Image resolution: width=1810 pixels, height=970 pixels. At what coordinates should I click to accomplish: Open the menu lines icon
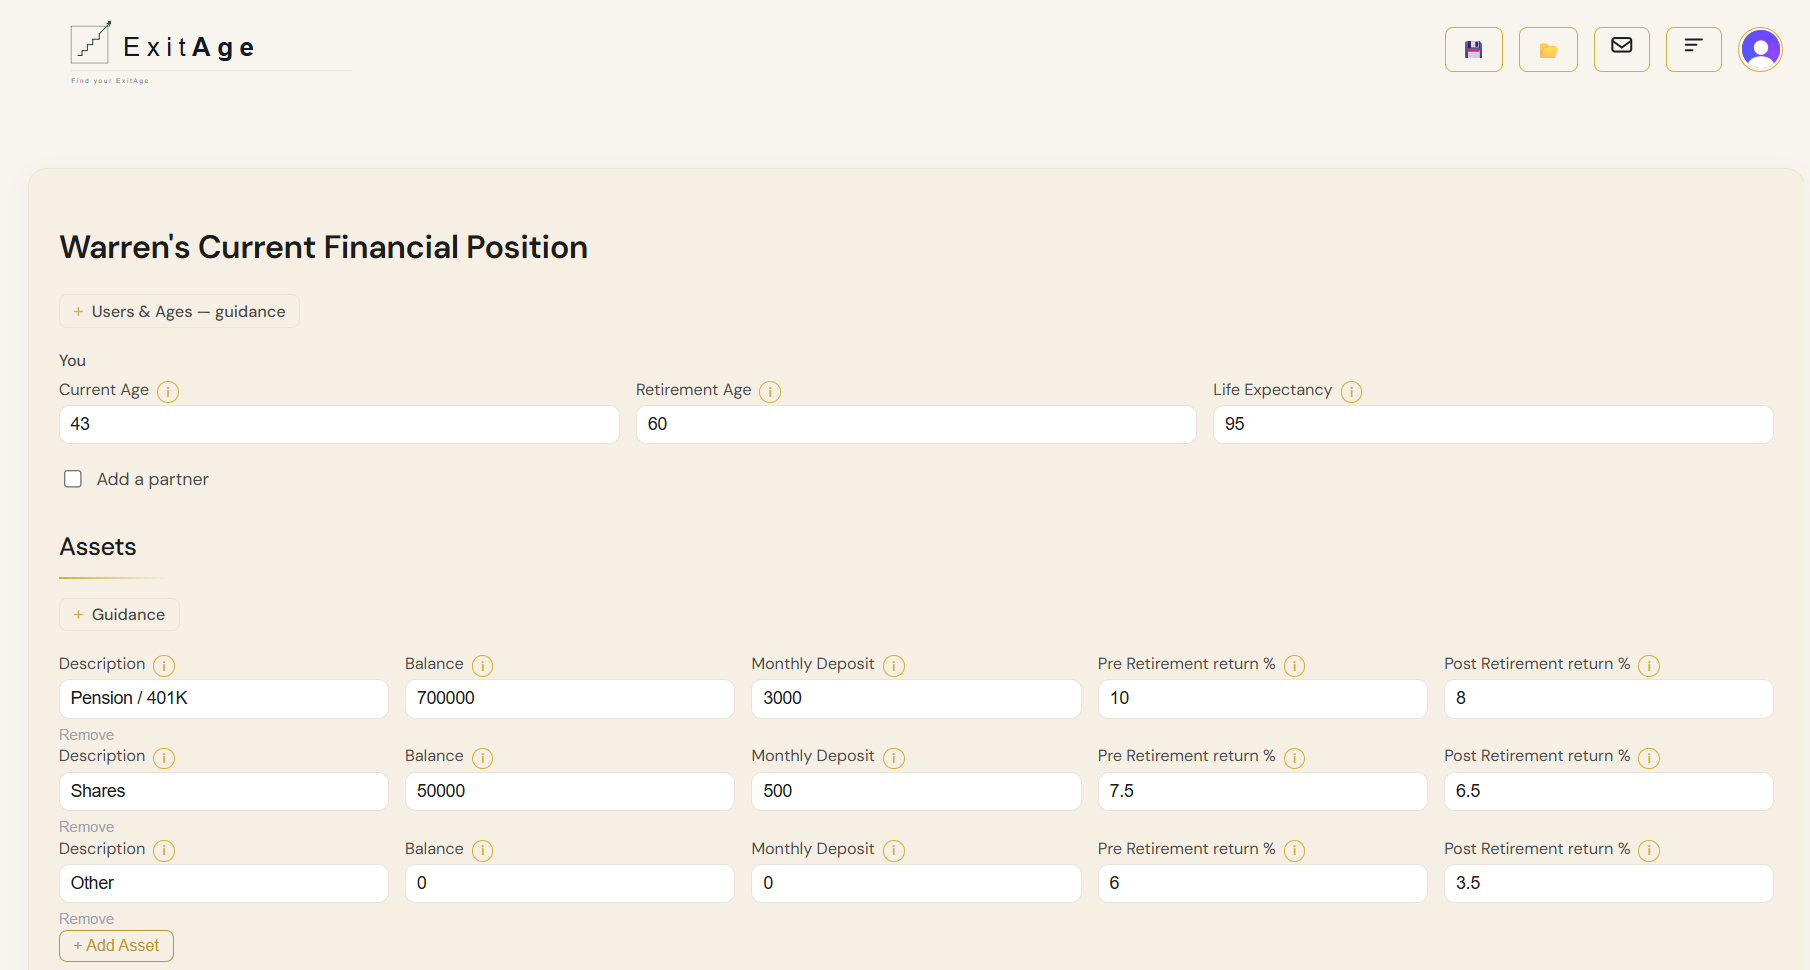(x=1693, y=49)
